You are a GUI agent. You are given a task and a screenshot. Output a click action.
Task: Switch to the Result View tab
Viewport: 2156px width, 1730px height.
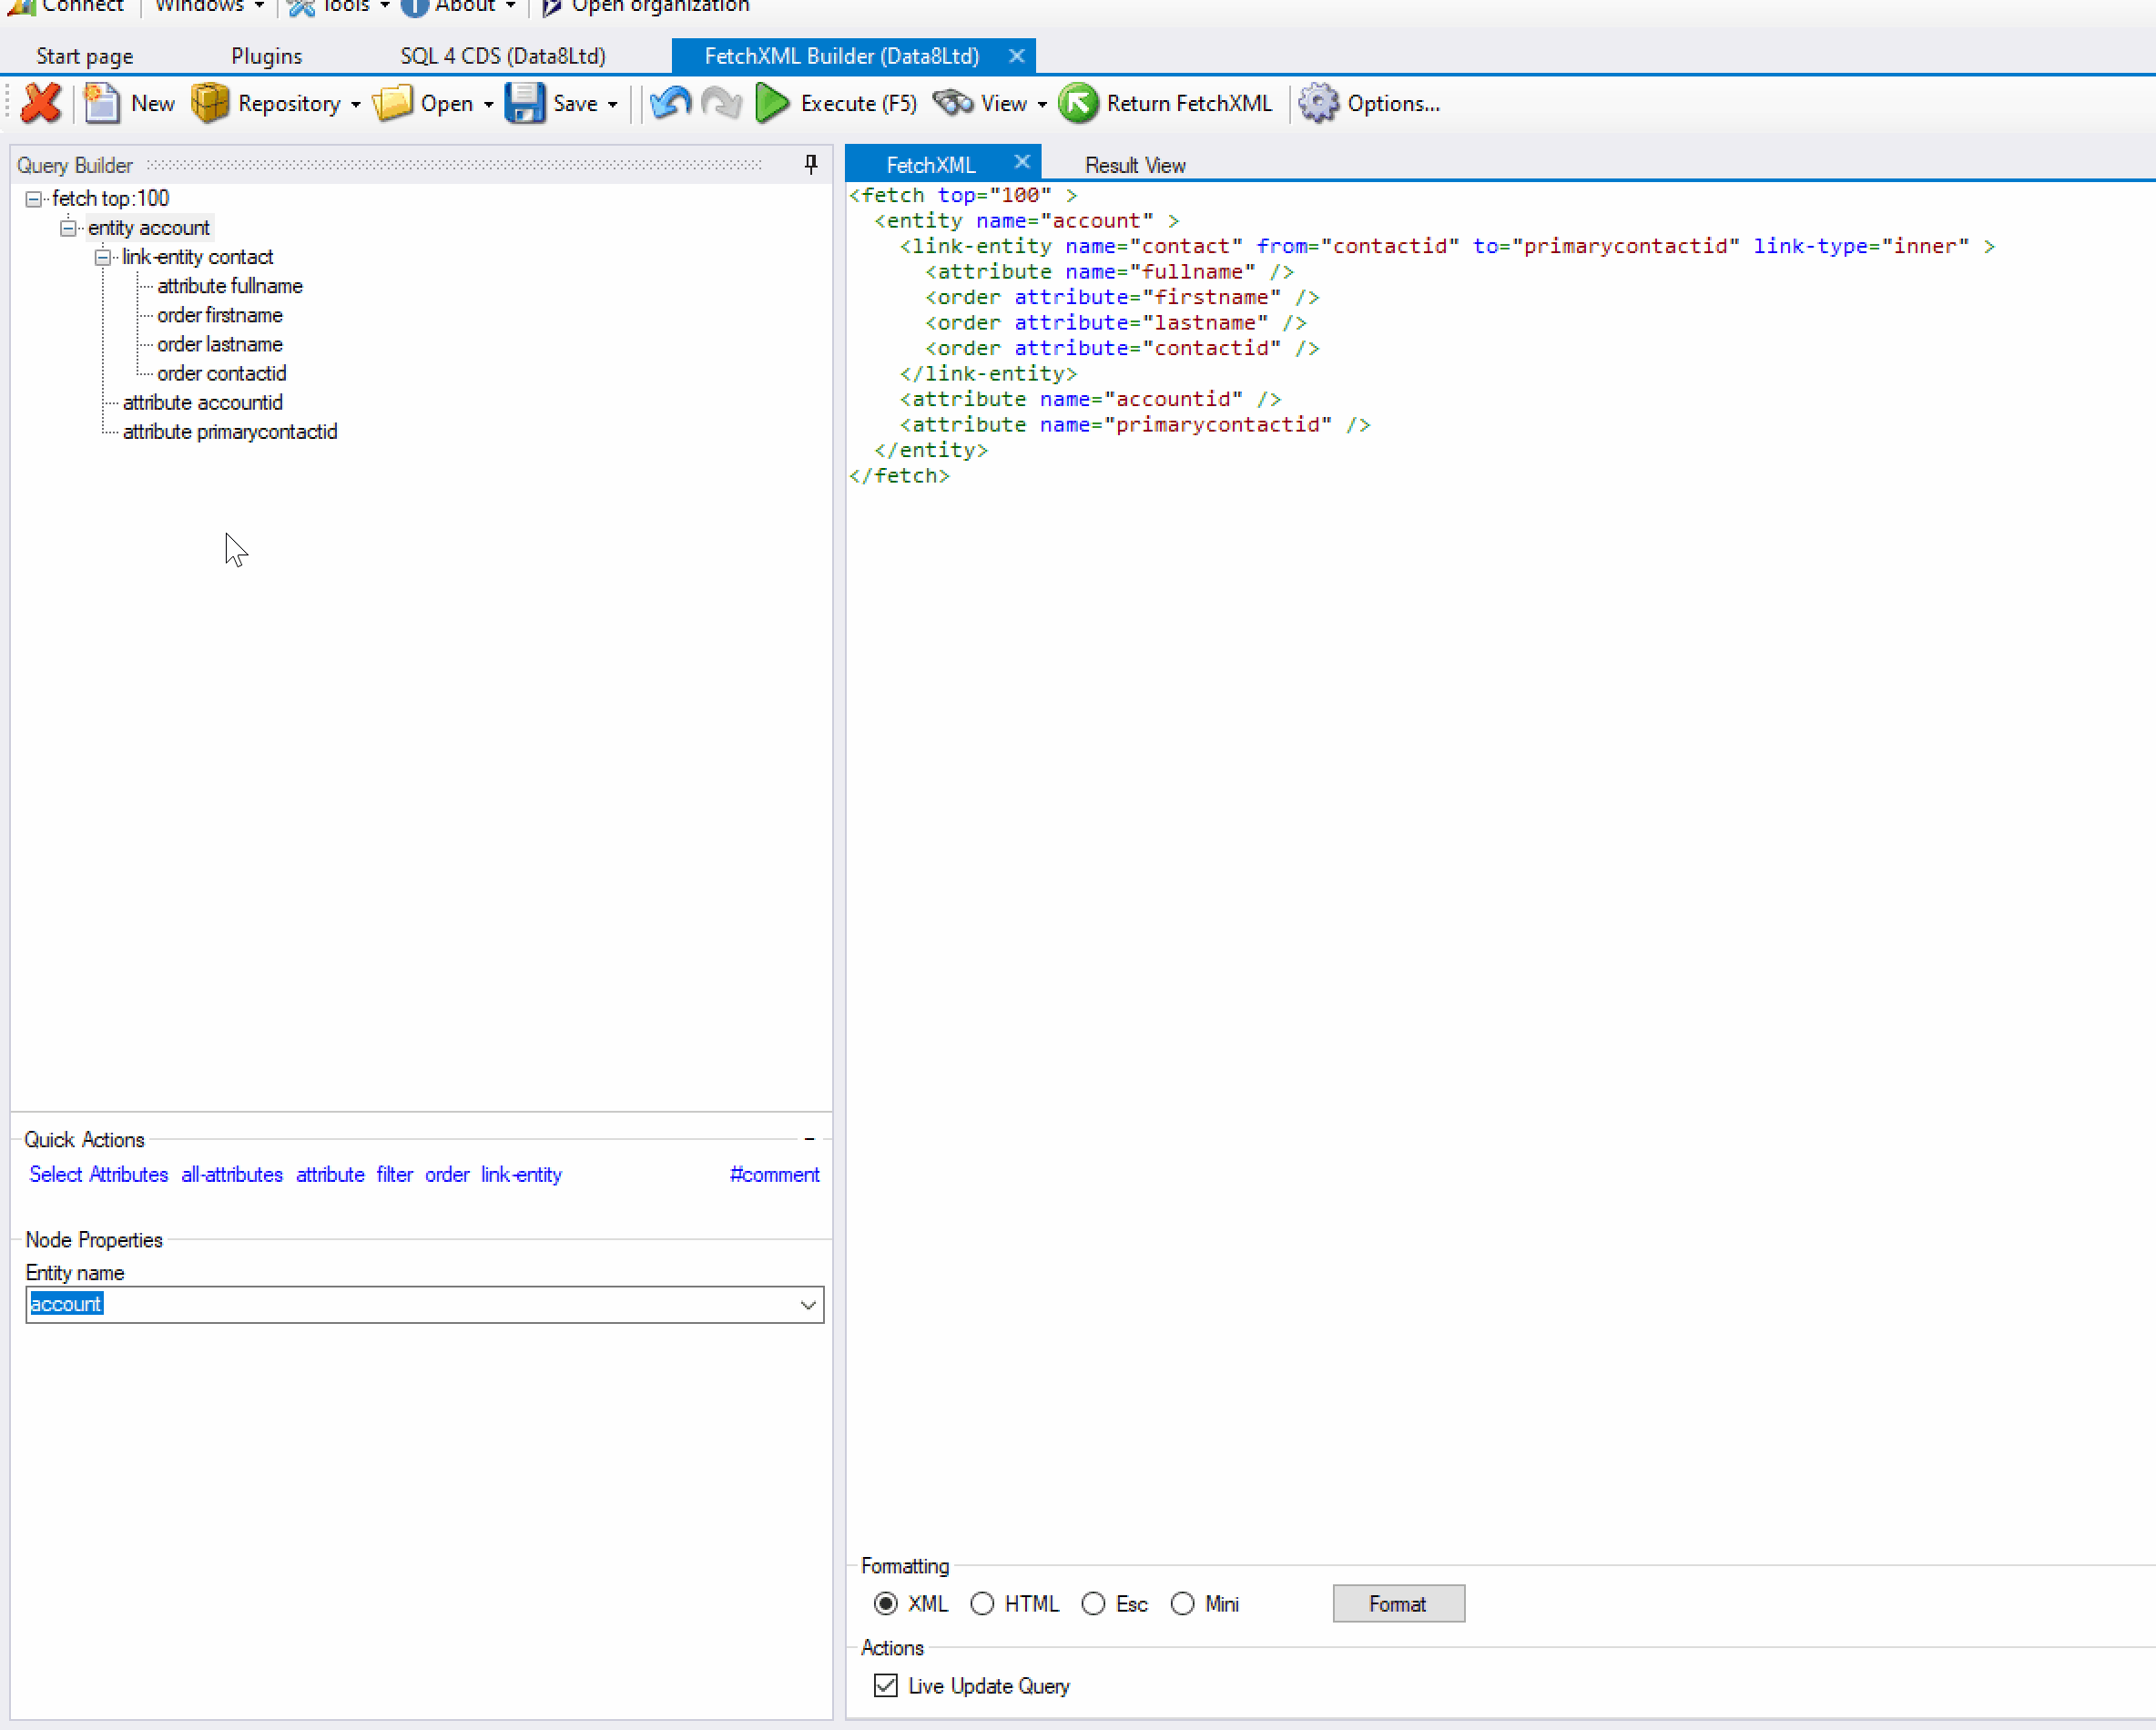coord(1135,165)
